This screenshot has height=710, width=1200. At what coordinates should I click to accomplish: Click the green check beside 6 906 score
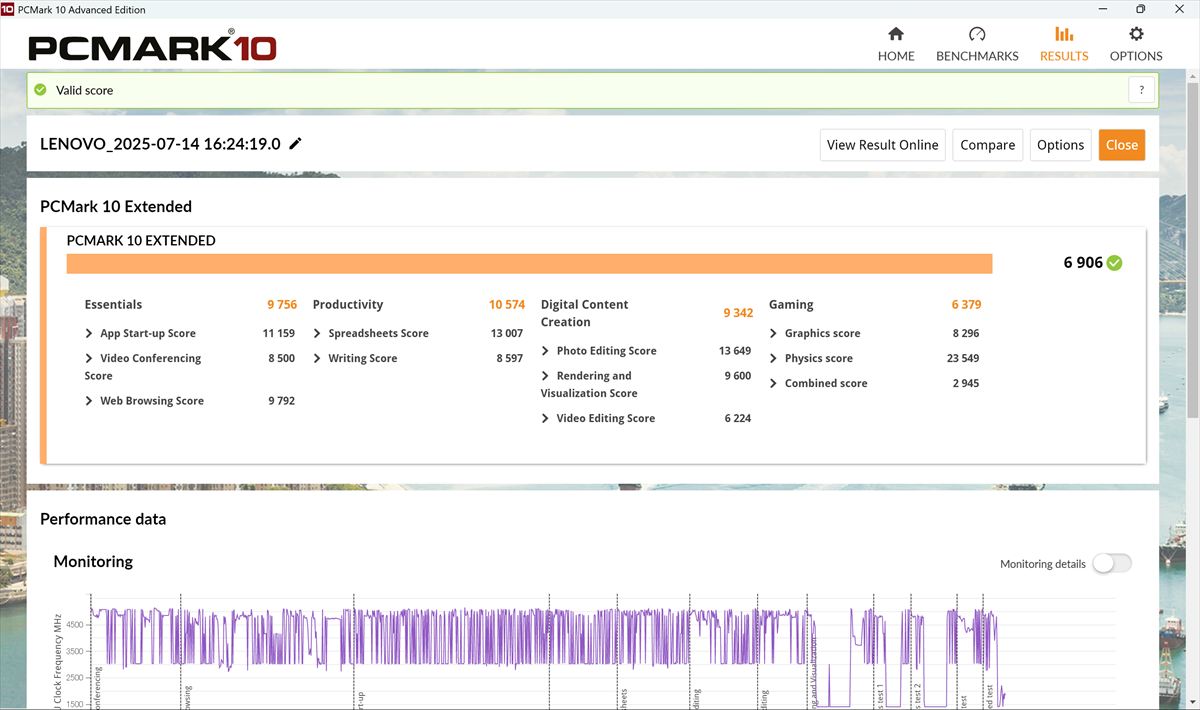coord(1115,263)
